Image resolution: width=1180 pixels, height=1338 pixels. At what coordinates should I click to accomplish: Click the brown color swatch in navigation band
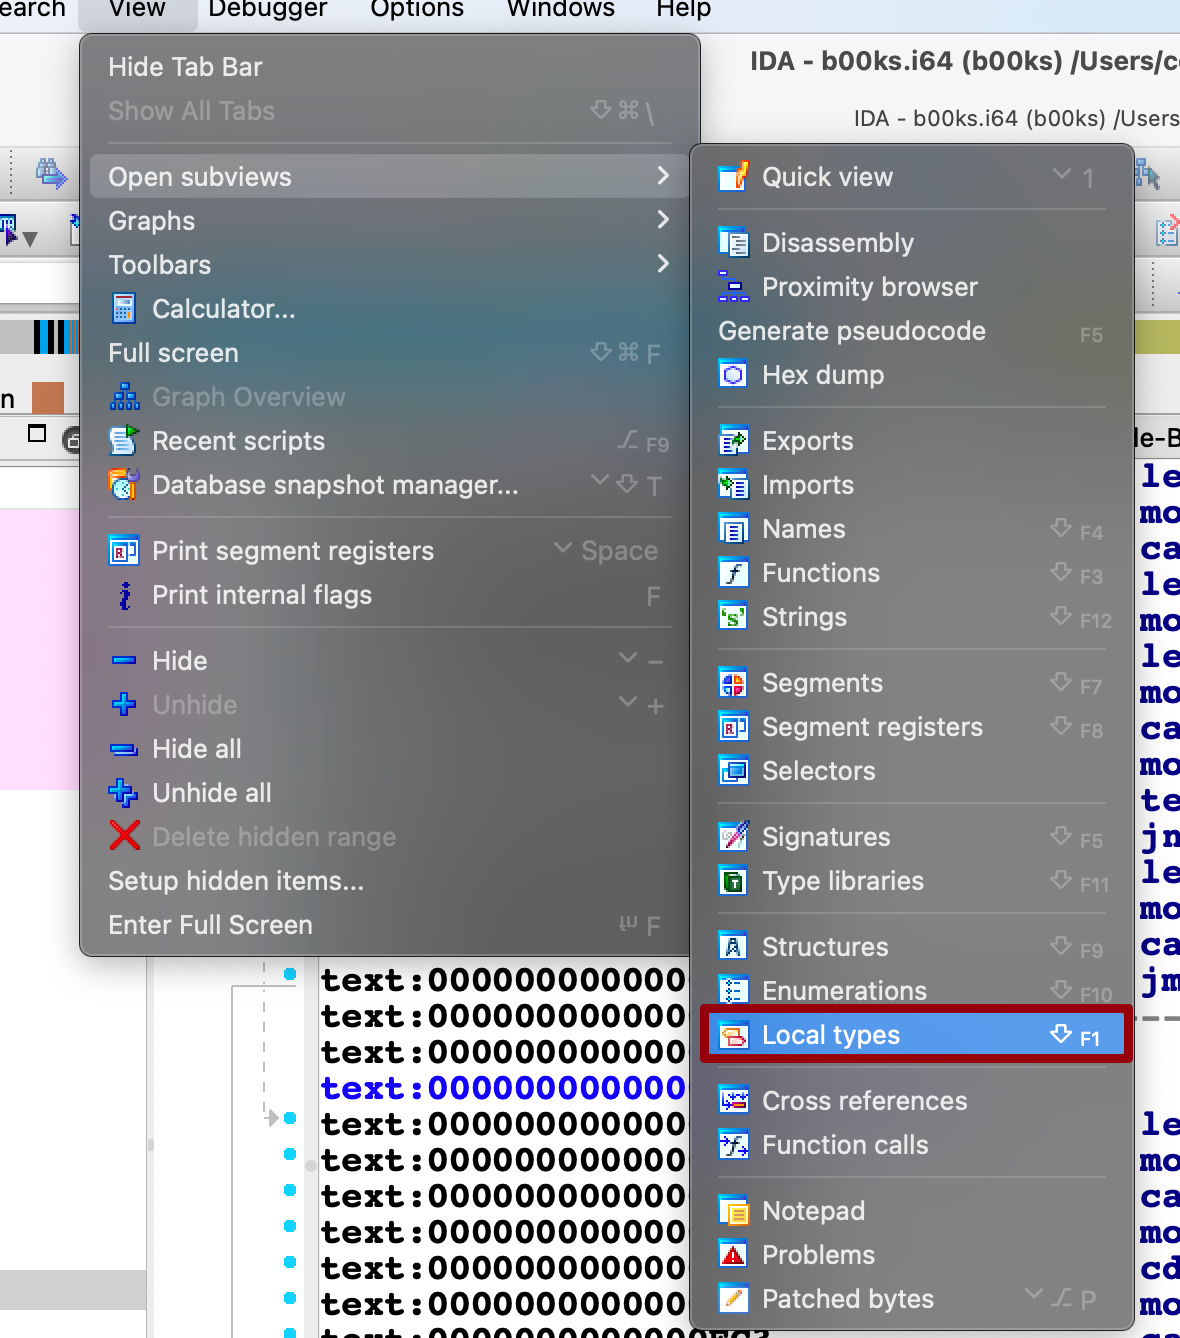(48, 398)
